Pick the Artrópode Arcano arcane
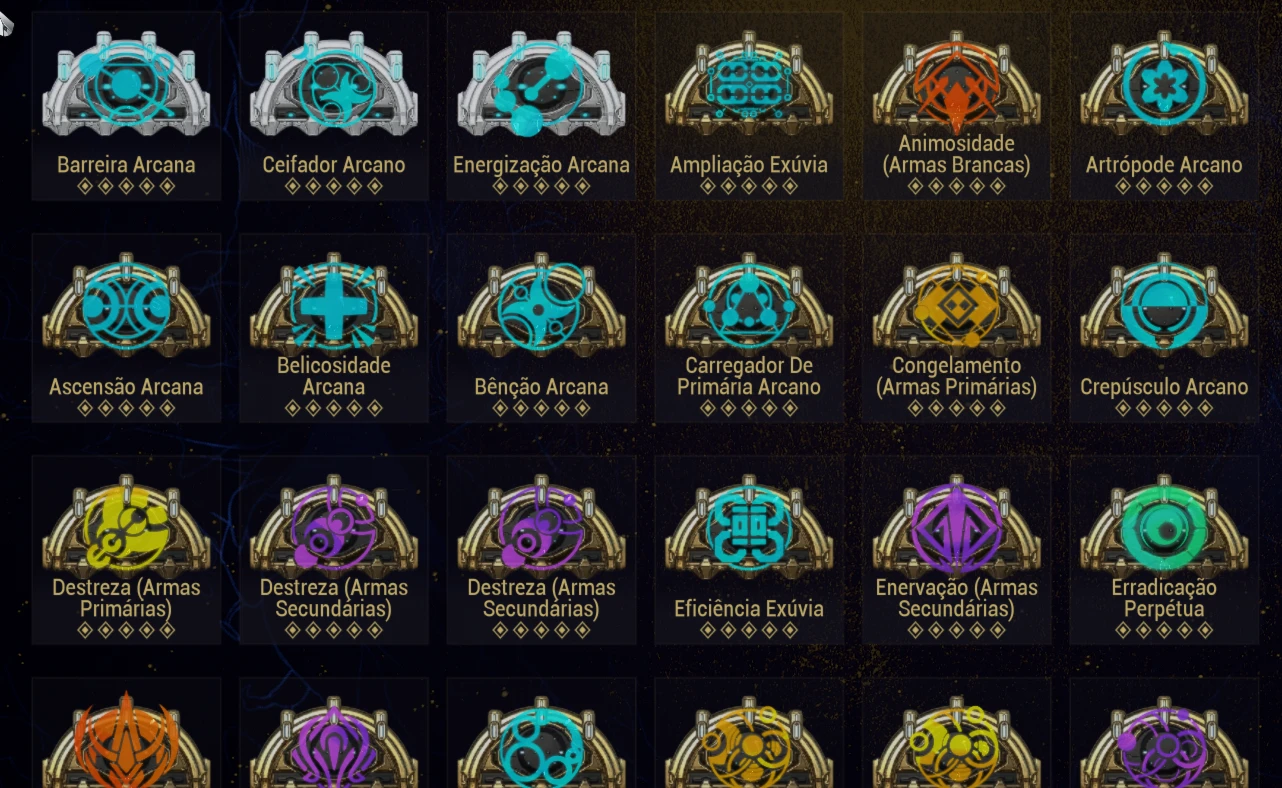 pyautogui.click(x=1164, y=106)
